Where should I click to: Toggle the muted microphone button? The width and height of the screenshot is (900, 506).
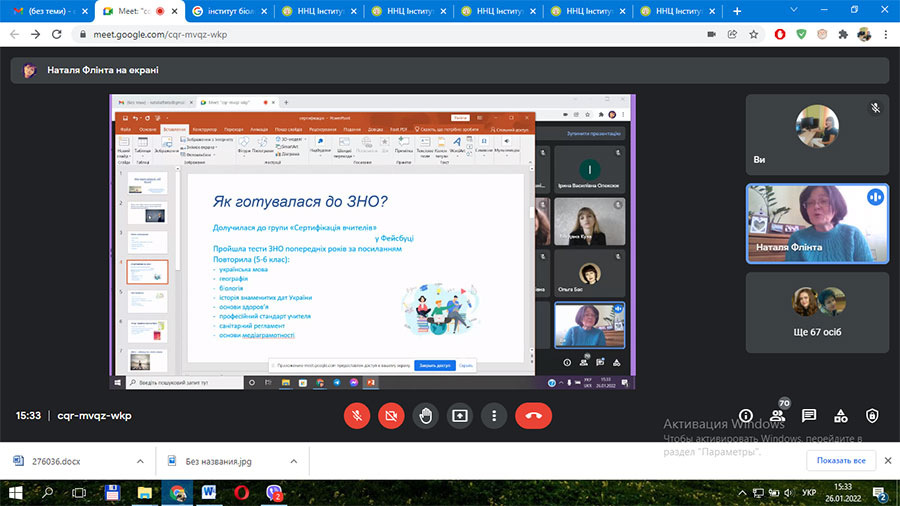[x=357, y=415]
